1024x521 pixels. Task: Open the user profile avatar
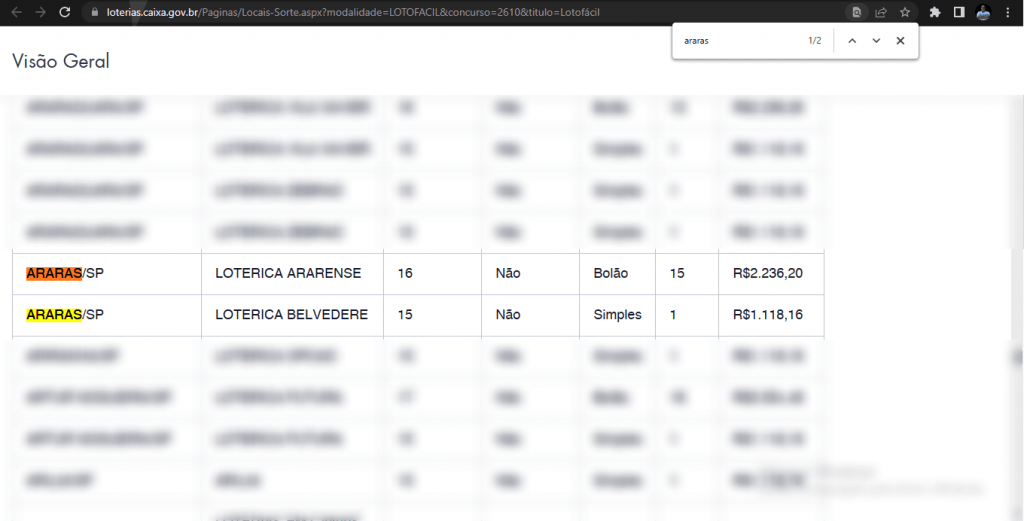click(x=983, y=13)
